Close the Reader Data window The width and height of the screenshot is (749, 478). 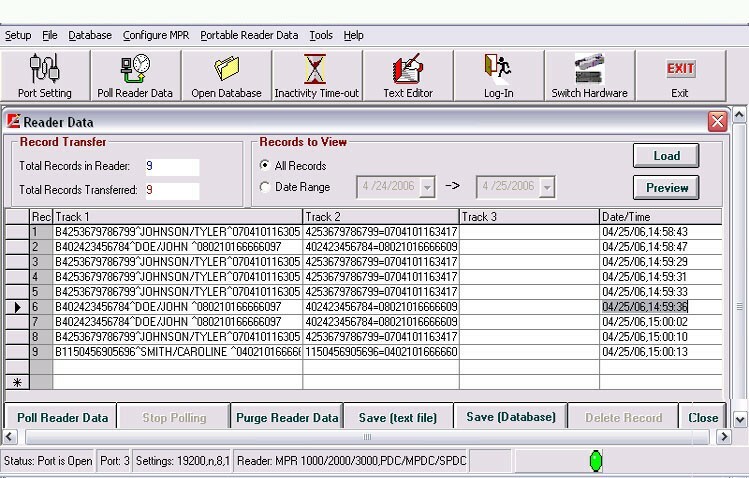717,121
